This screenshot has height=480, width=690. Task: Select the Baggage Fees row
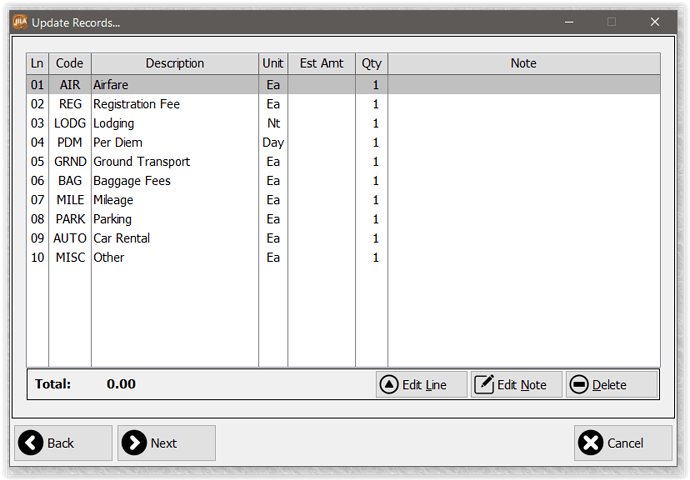point(343,181)
